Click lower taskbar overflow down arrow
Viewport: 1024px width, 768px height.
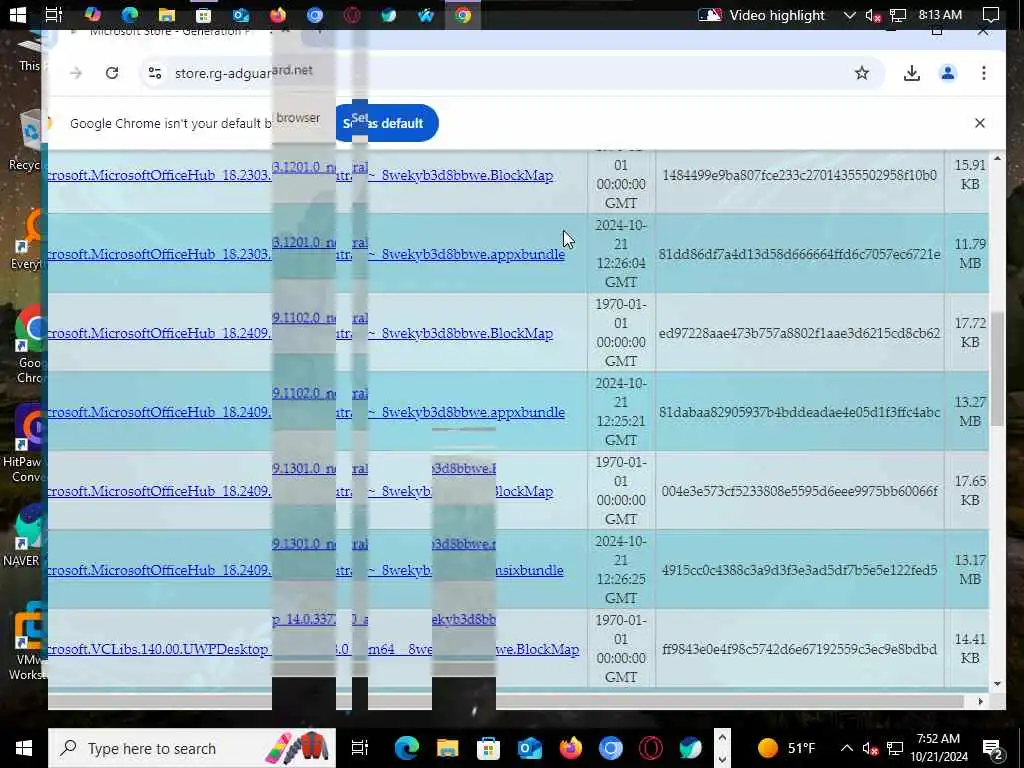[x=722, y=758]
